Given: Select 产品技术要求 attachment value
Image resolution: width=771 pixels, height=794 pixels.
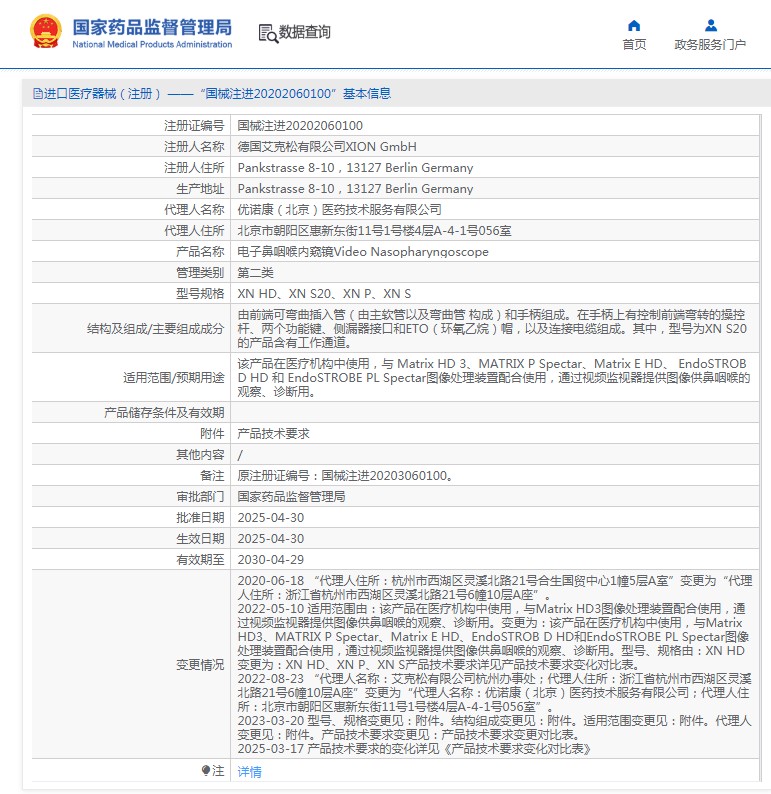Looking at the screenshot, I should (273, 434).
